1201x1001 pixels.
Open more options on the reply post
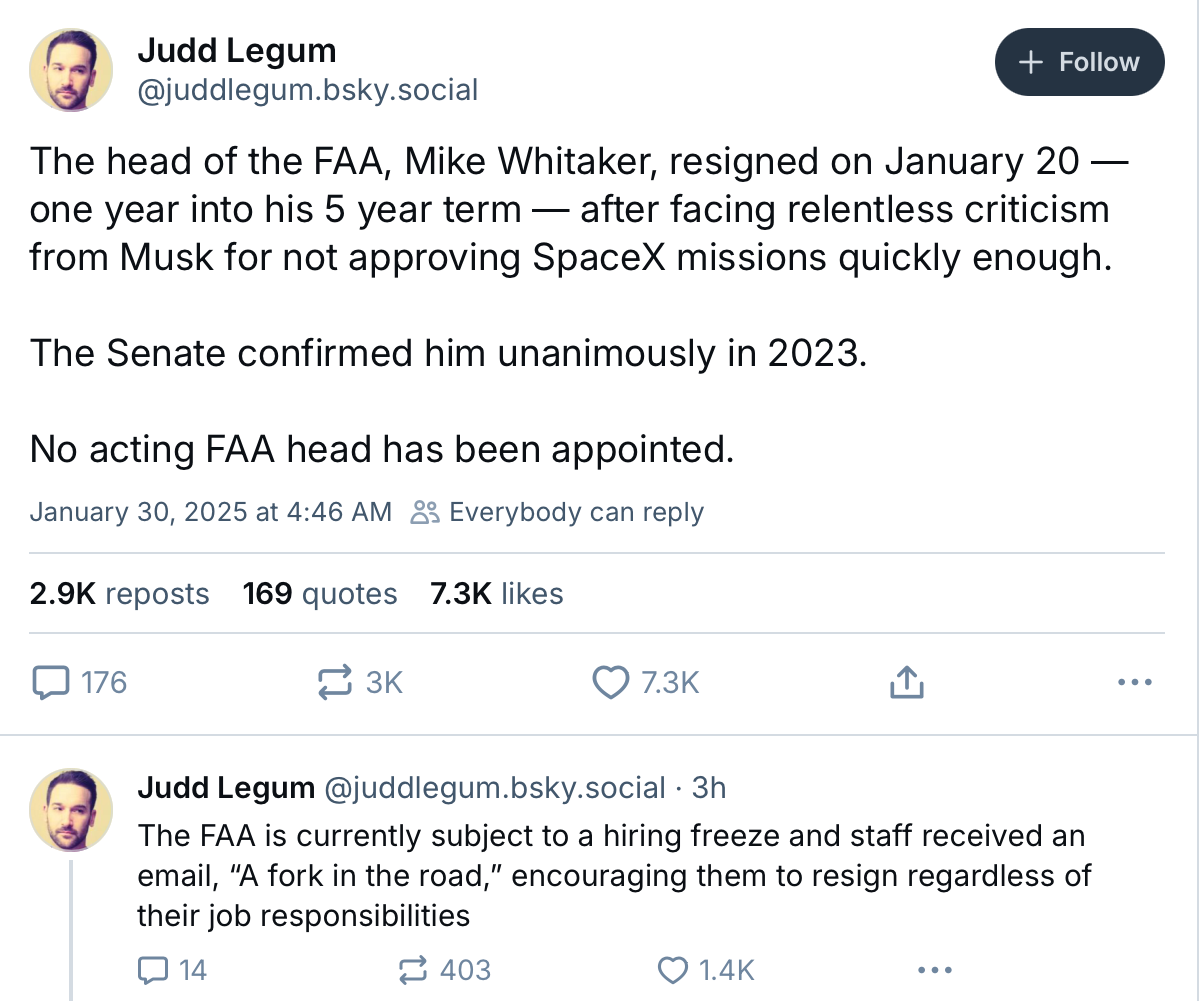pos(934,969)
